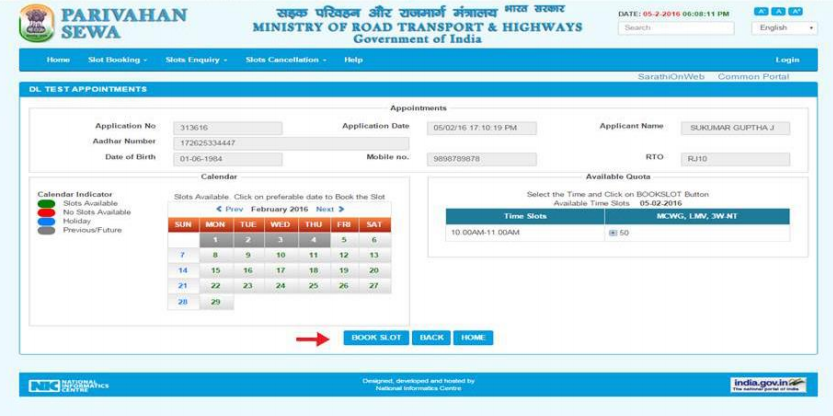Image resolution: width=833 pixels, height=416 pixels.
Task: Expand the Slots Cancellation menu
Action: pyautogui.click(x=286, y=60)
